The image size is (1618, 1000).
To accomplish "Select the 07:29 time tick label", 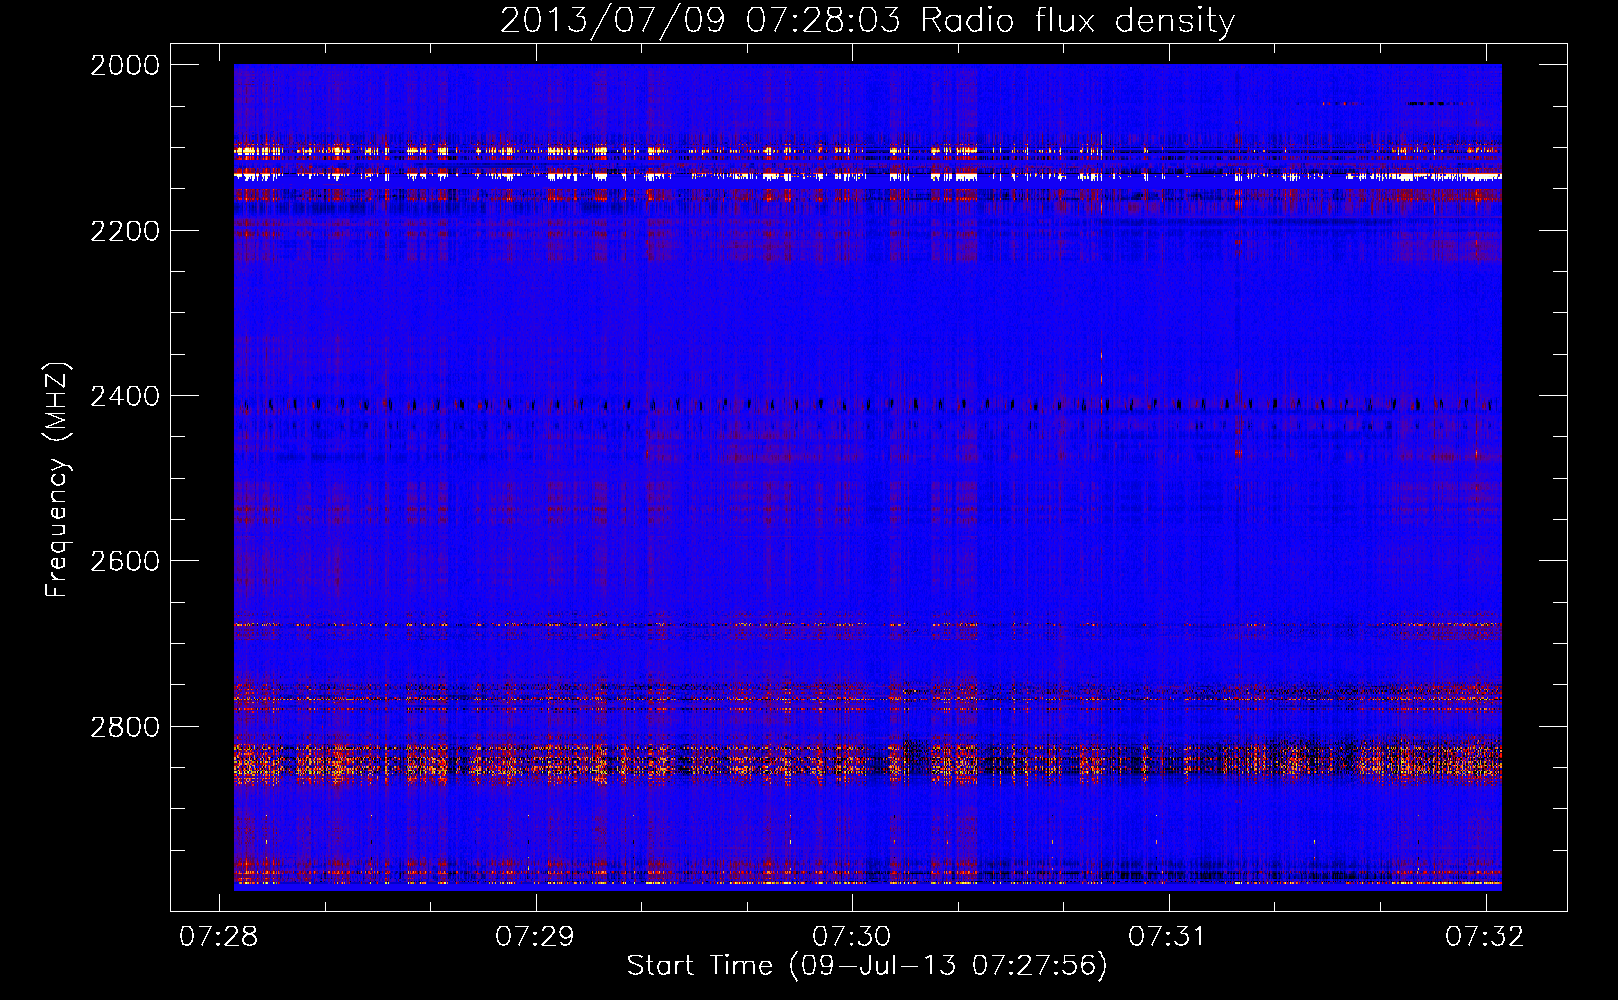I will click(x=535, y=936).
